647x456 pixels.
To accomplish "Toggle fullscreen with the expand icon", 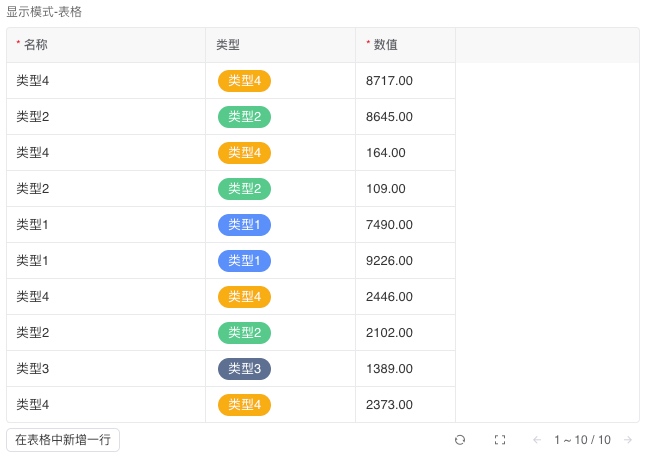I will [x=500, y=440].
